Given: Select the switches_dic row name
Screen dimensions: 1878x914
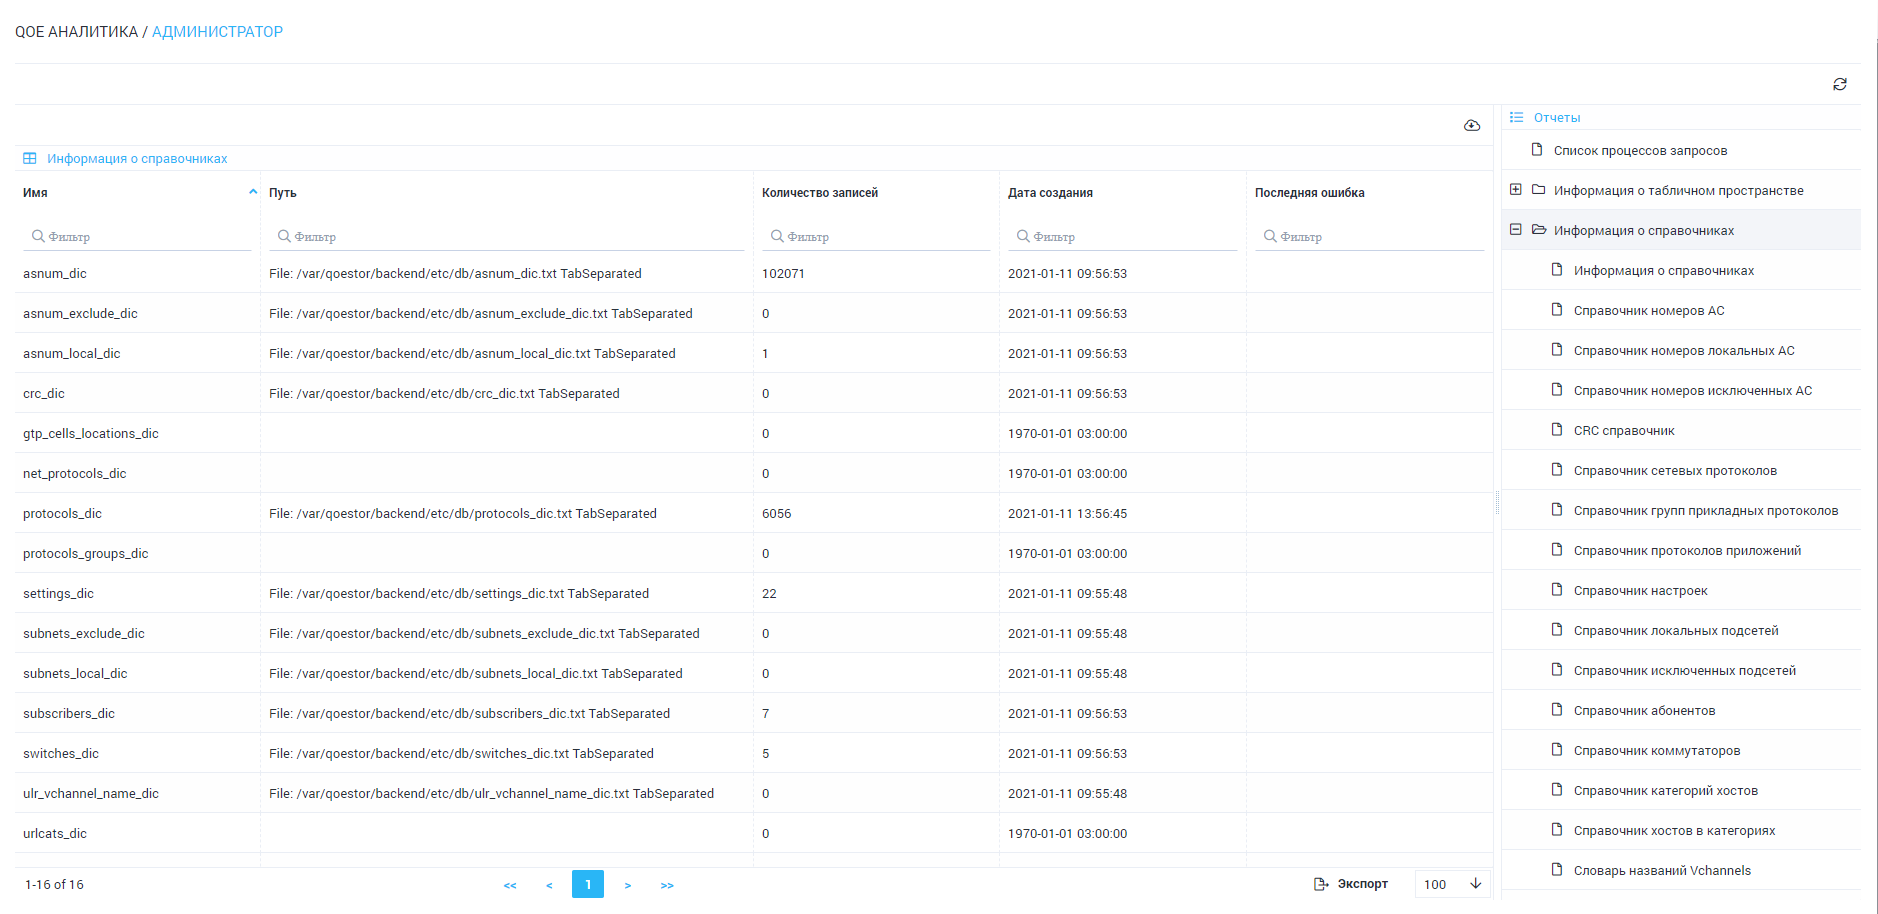Looking at the screenshot, I should (x=61, y=753).
